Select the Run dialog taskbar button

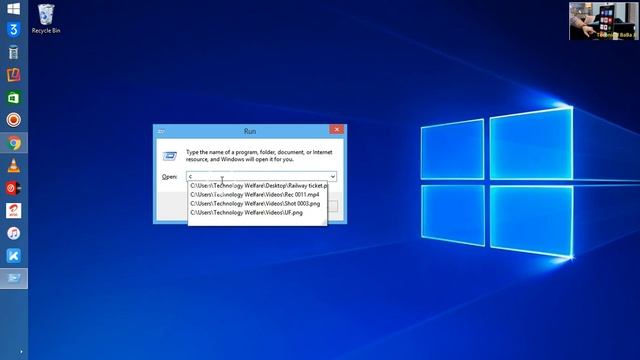click(13, 278)
